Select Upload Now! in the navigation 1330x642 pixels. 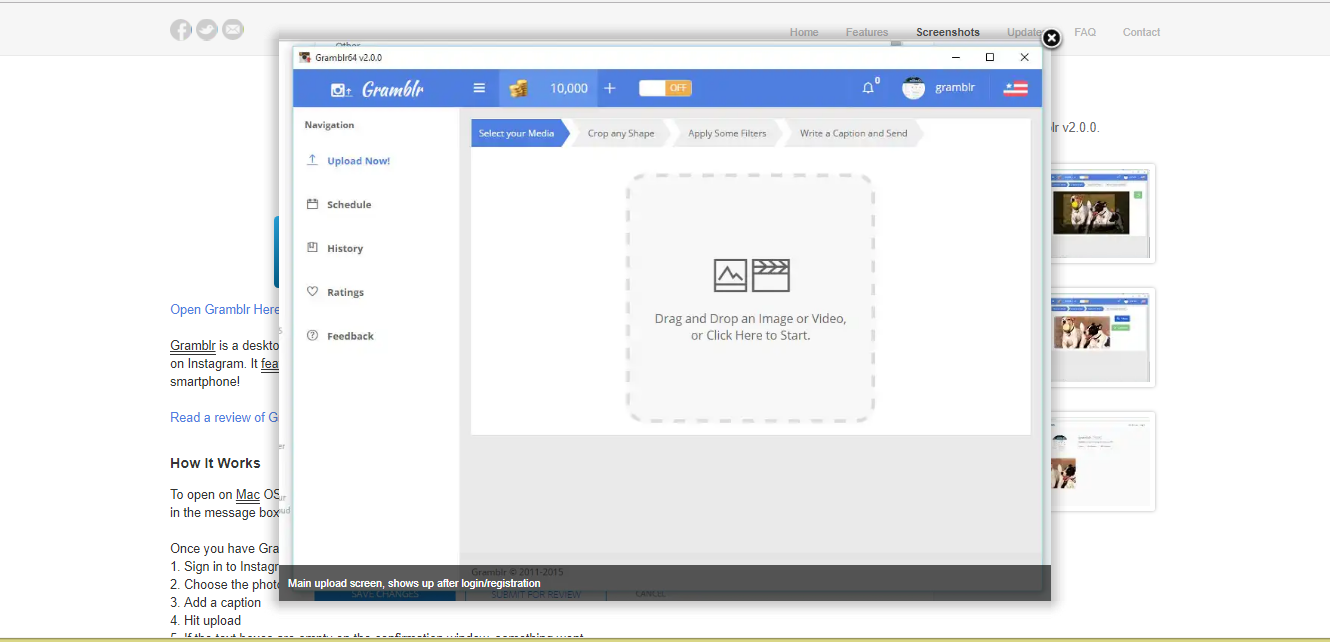358,161
